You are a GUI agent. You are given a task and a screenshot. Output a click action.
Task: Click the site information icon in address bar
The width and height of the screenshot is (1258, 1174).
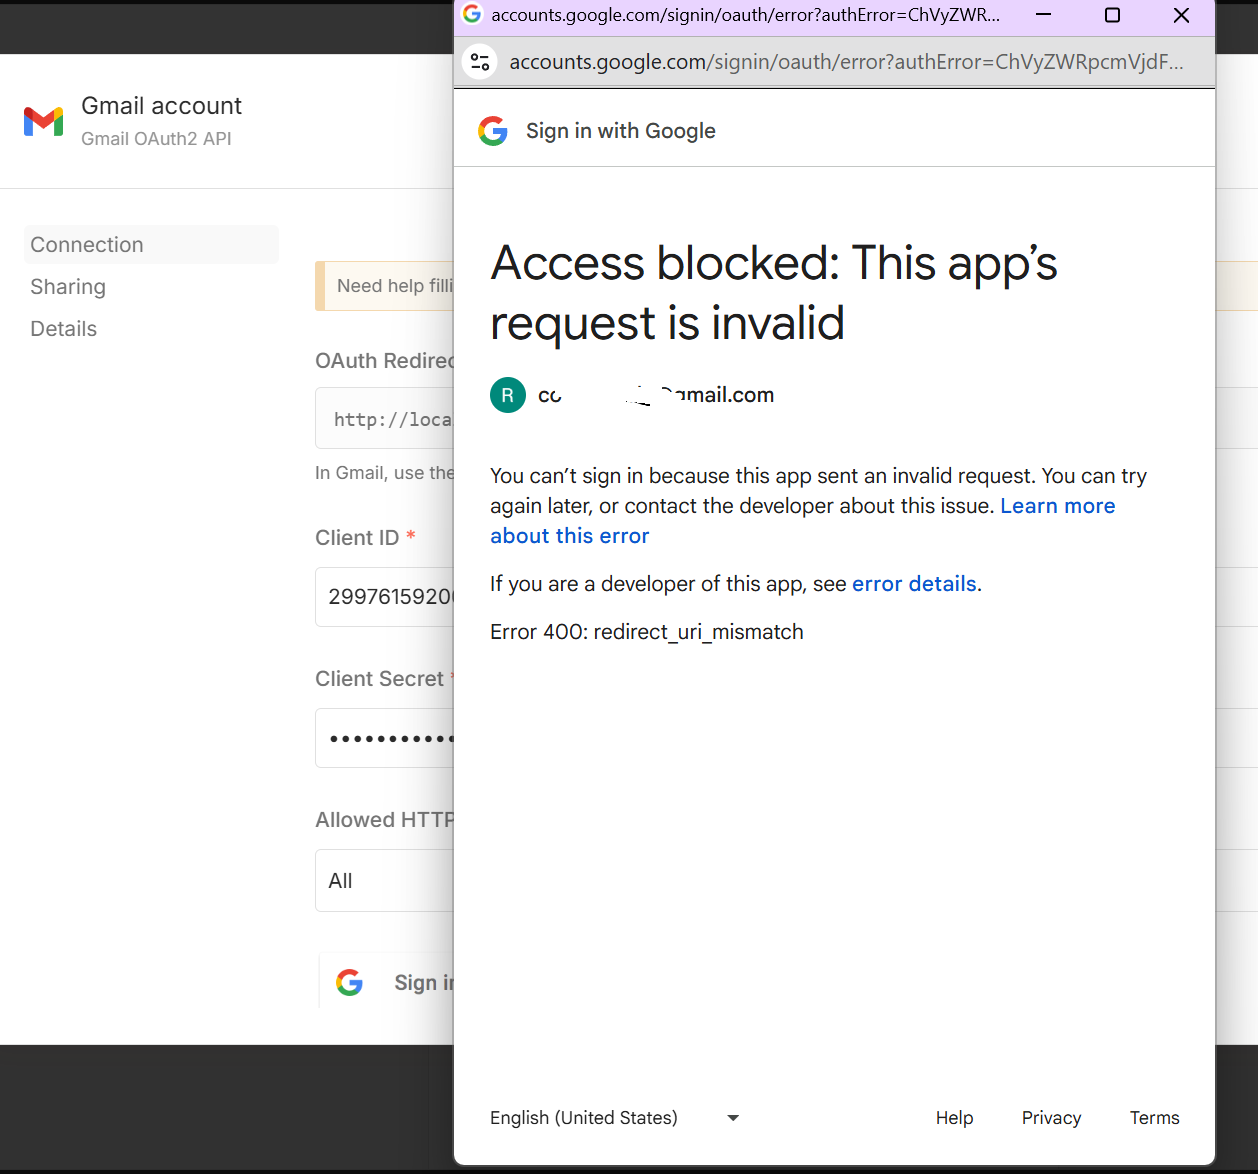coord(480,62)
